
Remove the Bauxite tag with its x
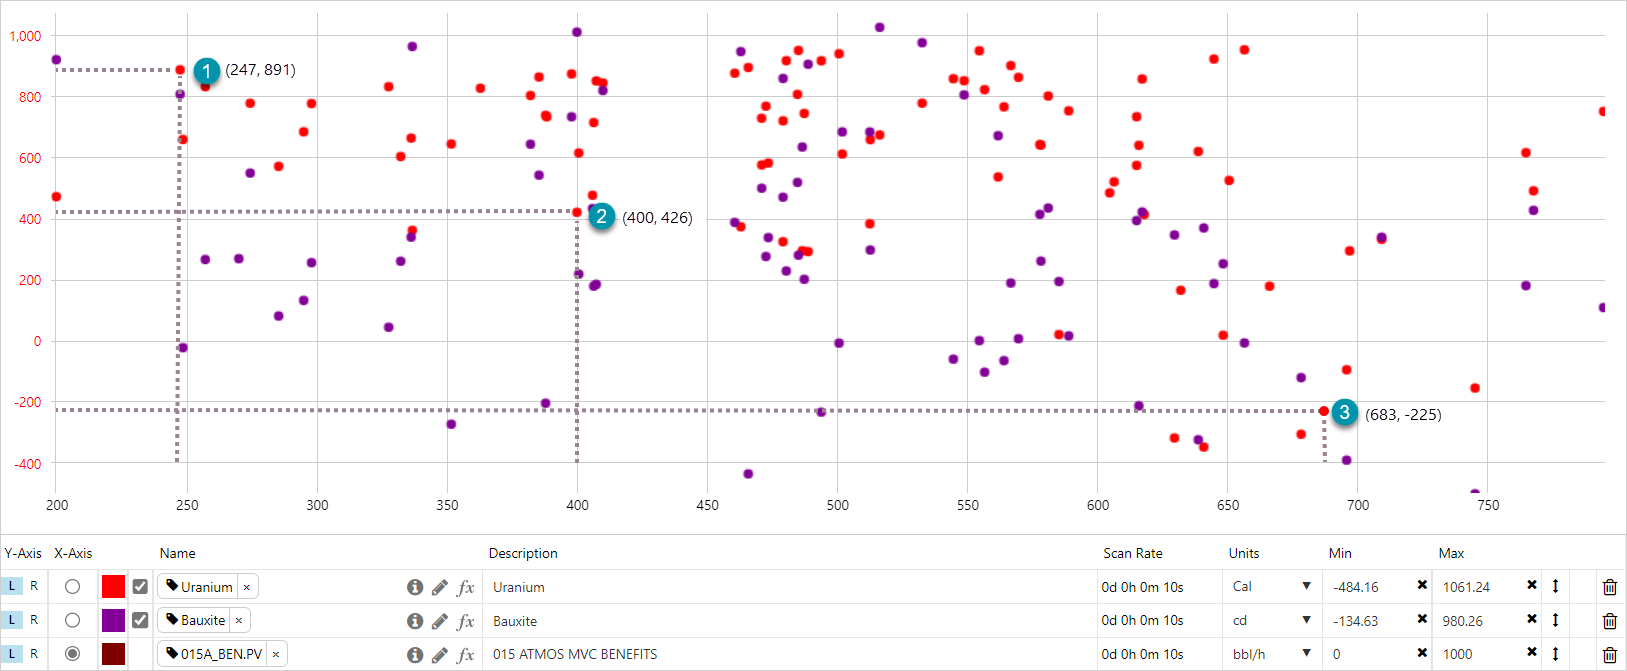click(x=239, y=621)
